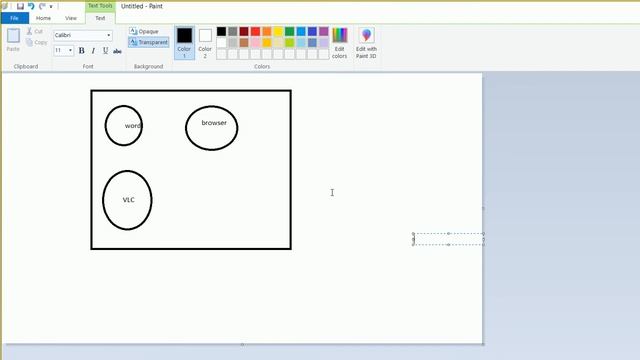Pick the green palette swatch
640x360 pixels.
[289, 31]
